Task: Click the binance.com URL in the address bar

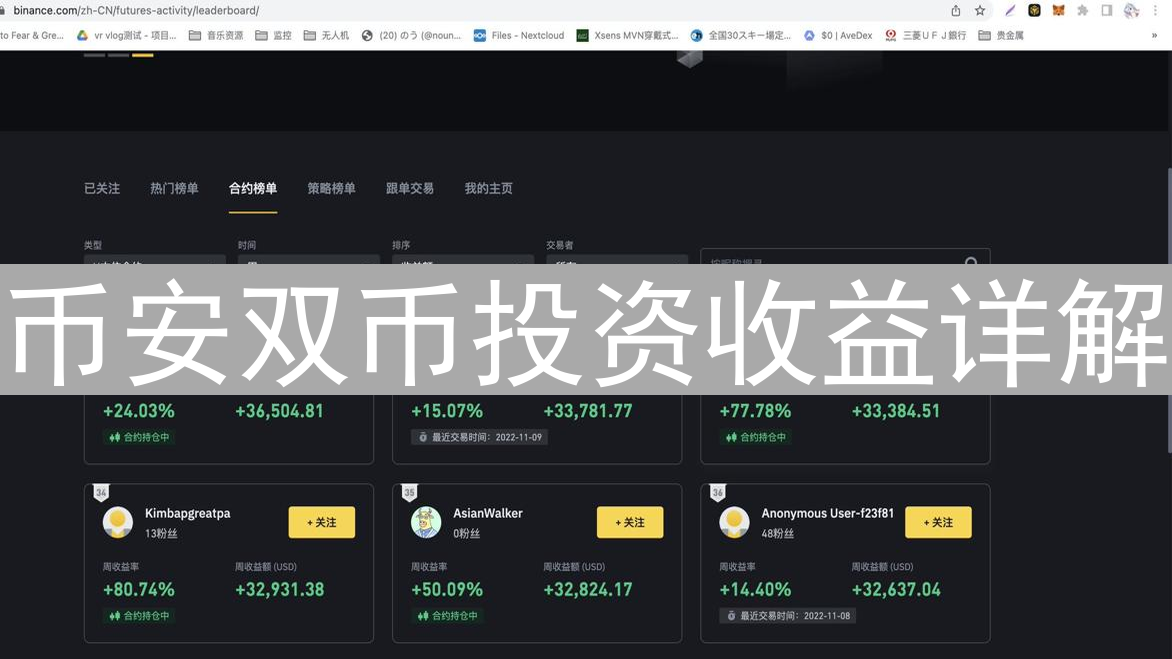Action: pos(136,10)
